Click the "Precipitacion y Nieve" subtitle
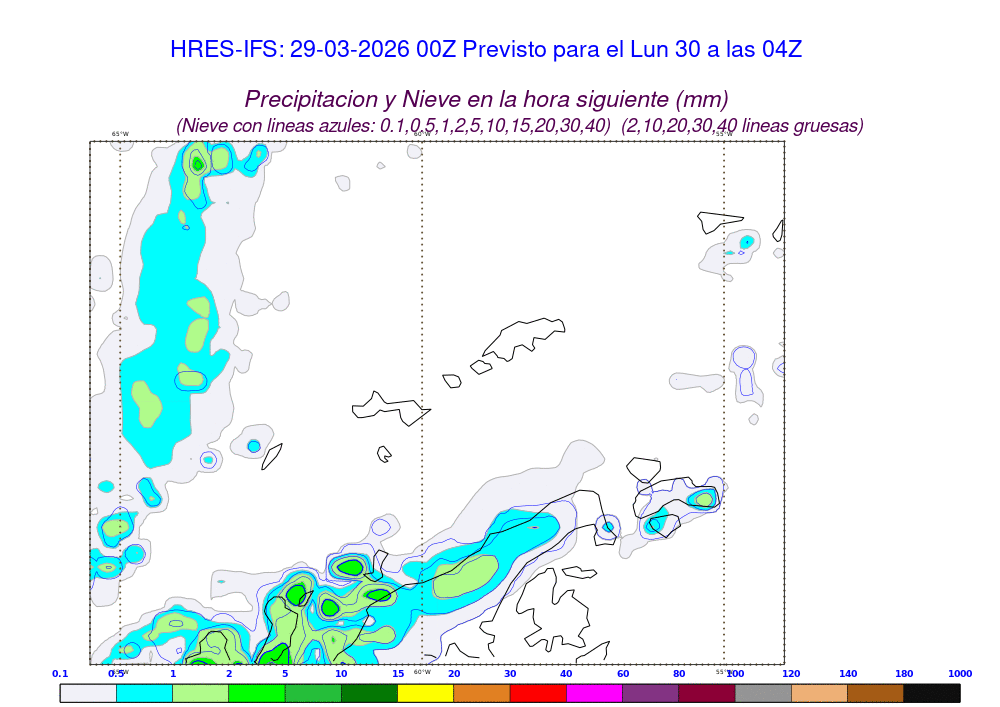 tap(486, 100)
